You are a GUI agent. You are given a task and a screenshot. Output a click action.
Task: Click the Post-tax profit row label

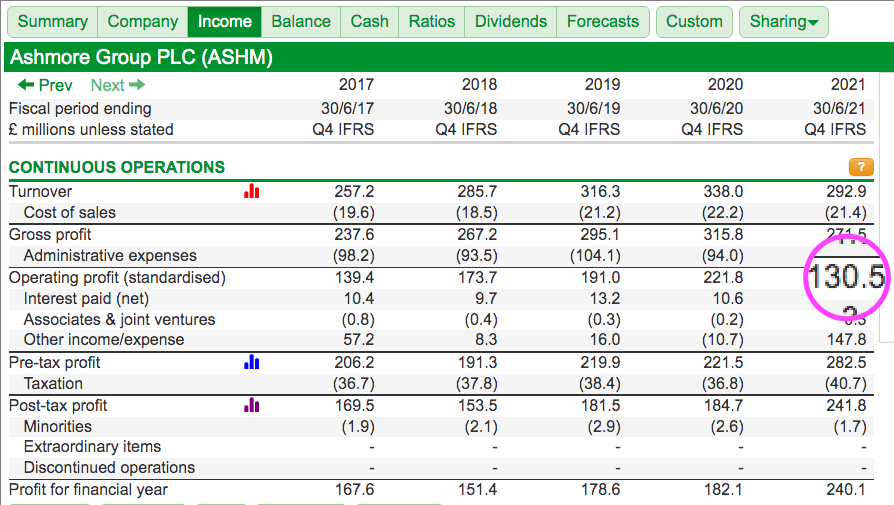tap(58, 405)
